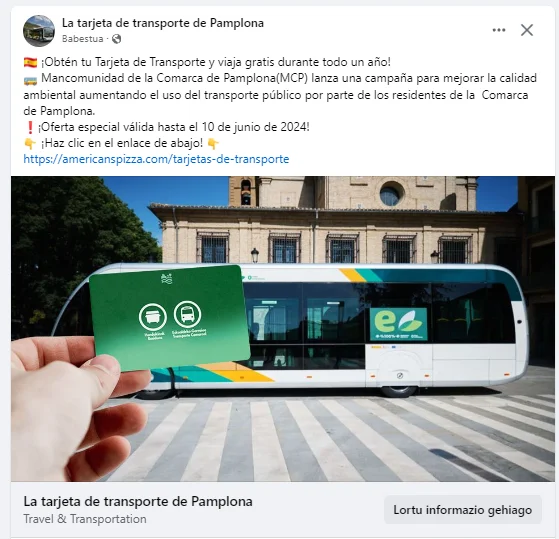Click the ad headline below the image
This screenshot has width=559, height=539.
[x=138, y=501]
